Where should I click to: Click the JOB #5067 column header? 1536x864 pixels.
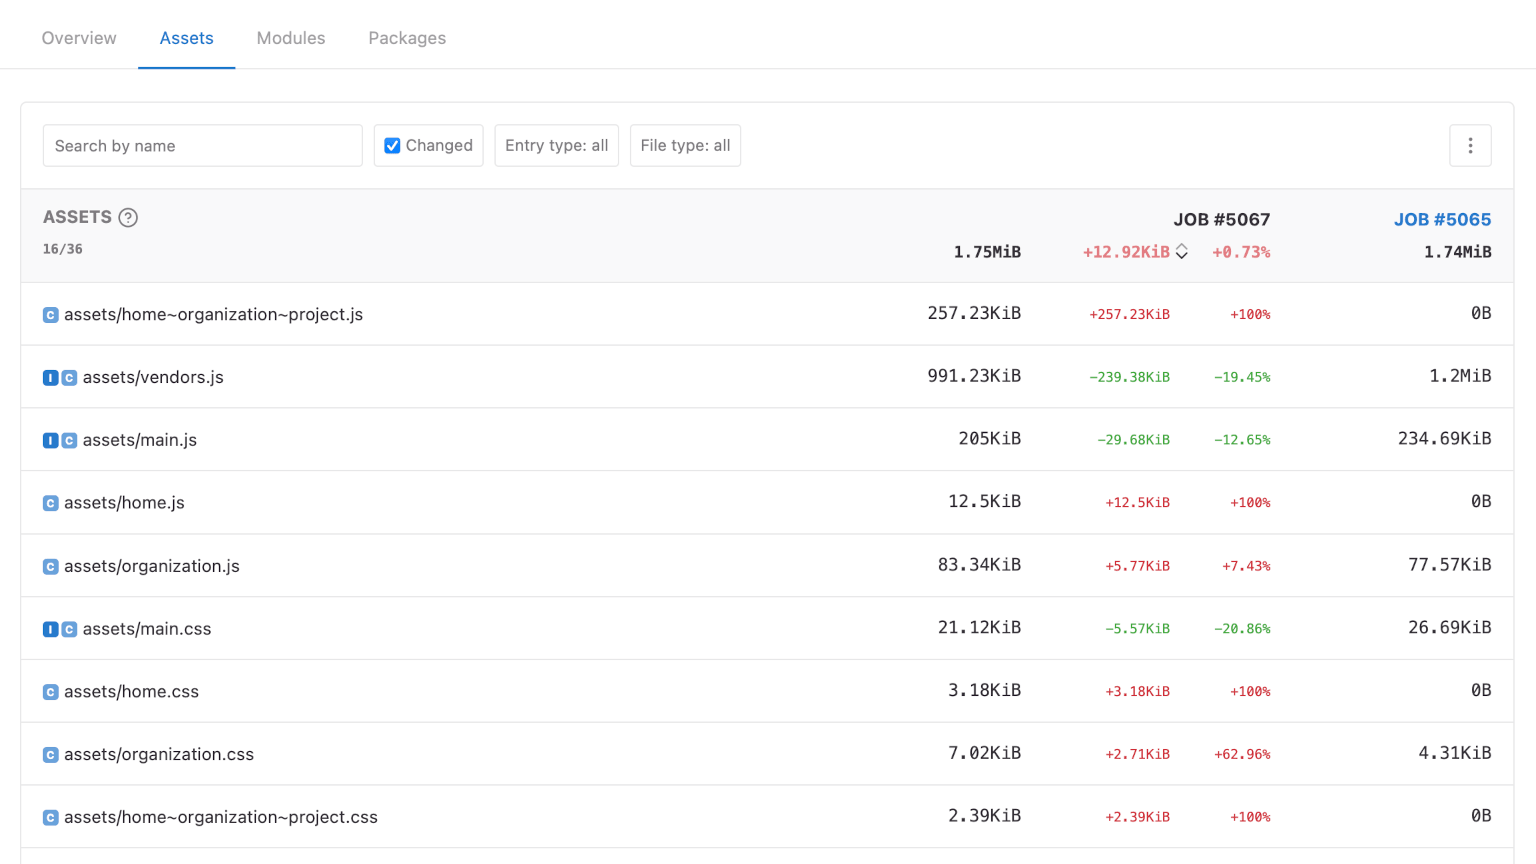click(x=1221, y=219)
